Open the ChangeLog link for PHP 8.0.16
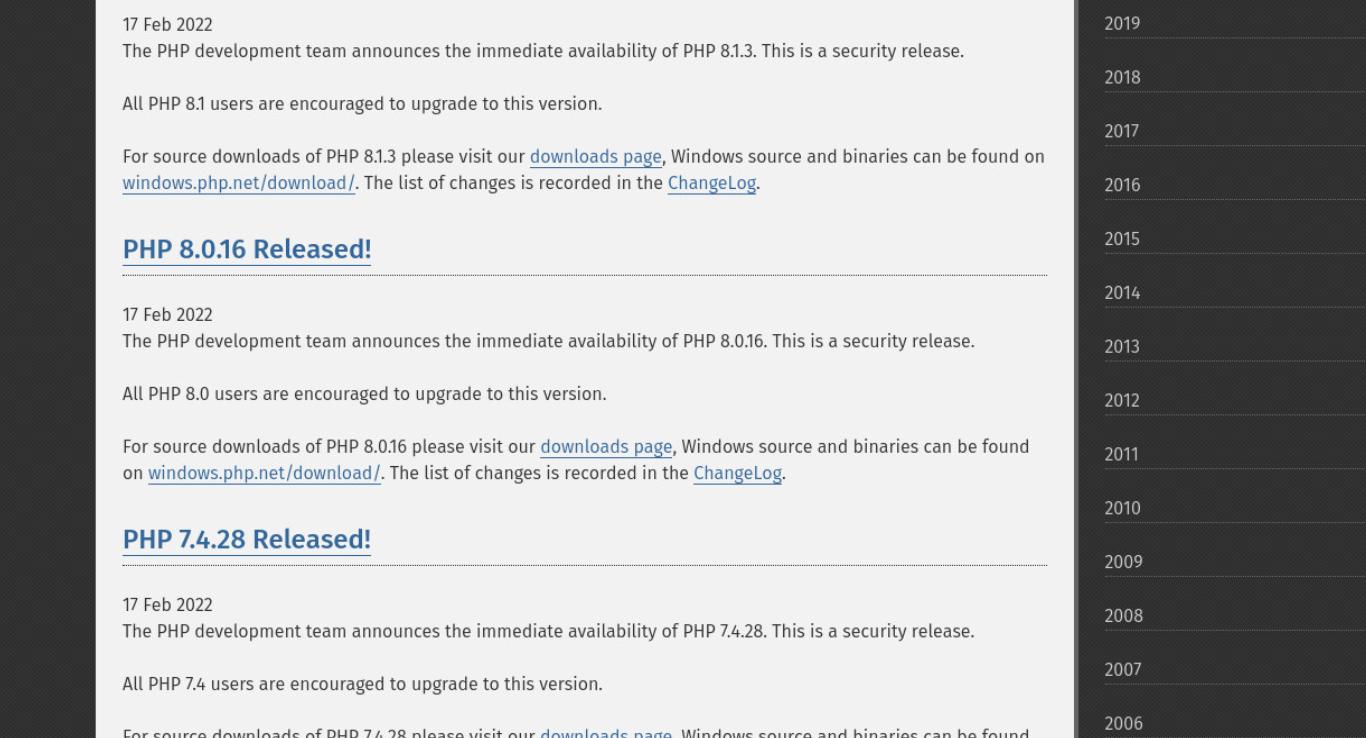This screenshot has height=738, width=1366. coord(737,473)
